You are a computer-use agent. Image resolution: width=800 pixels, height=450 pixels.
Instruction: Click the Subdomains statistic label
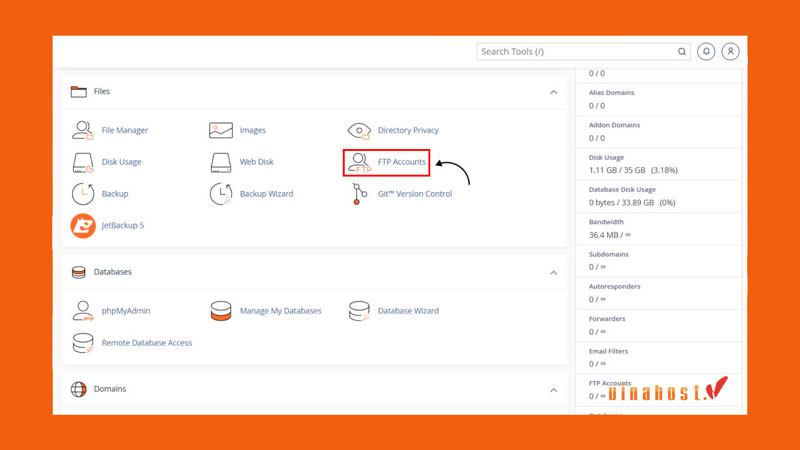608,254
